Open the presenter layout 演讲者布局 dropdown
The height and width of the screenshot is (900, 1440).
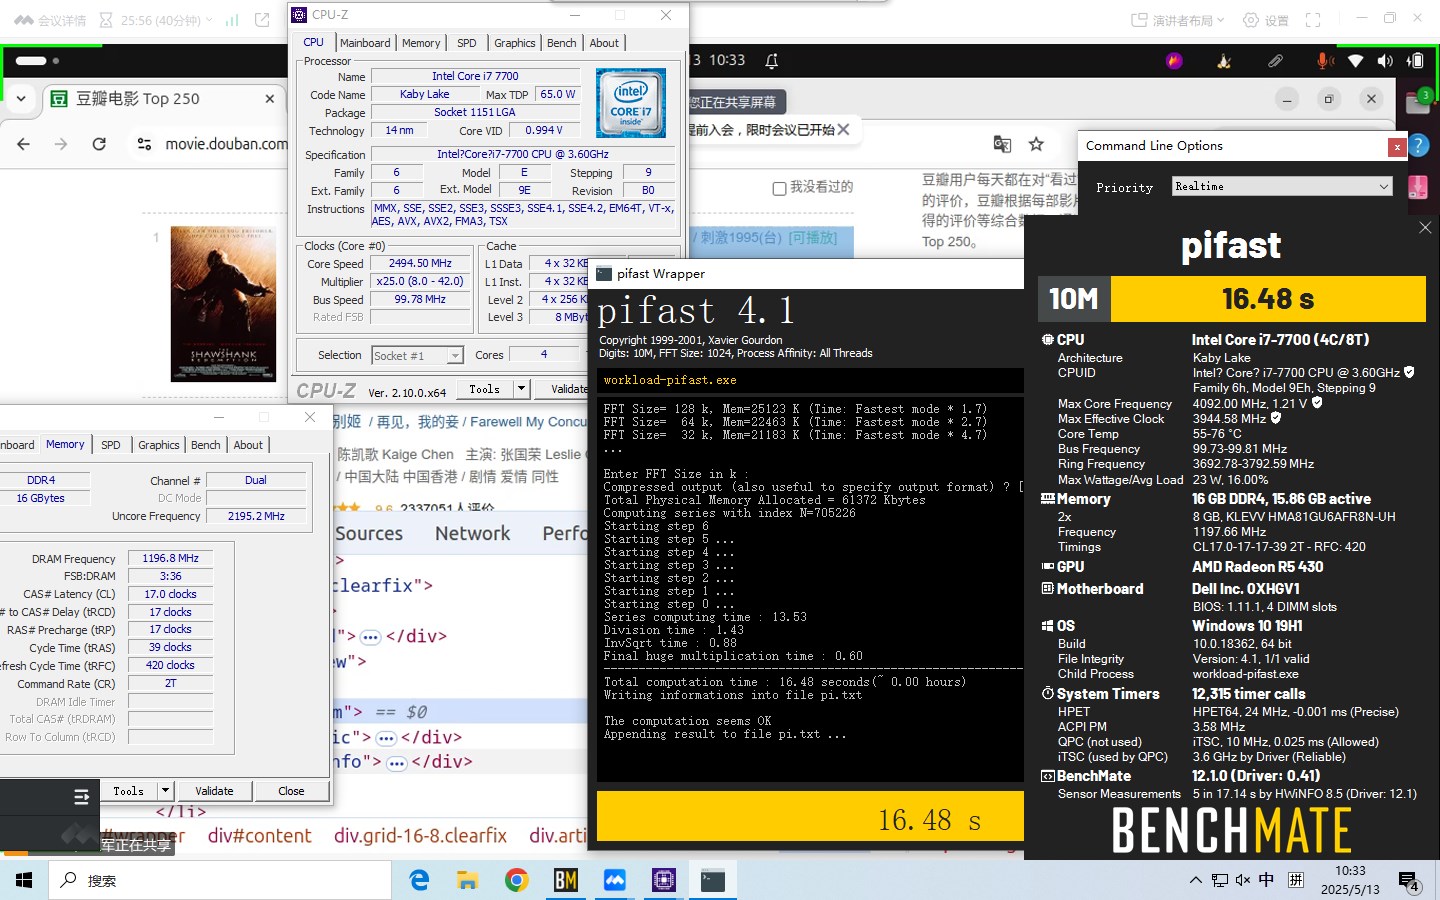click(x=1177, y=20)
